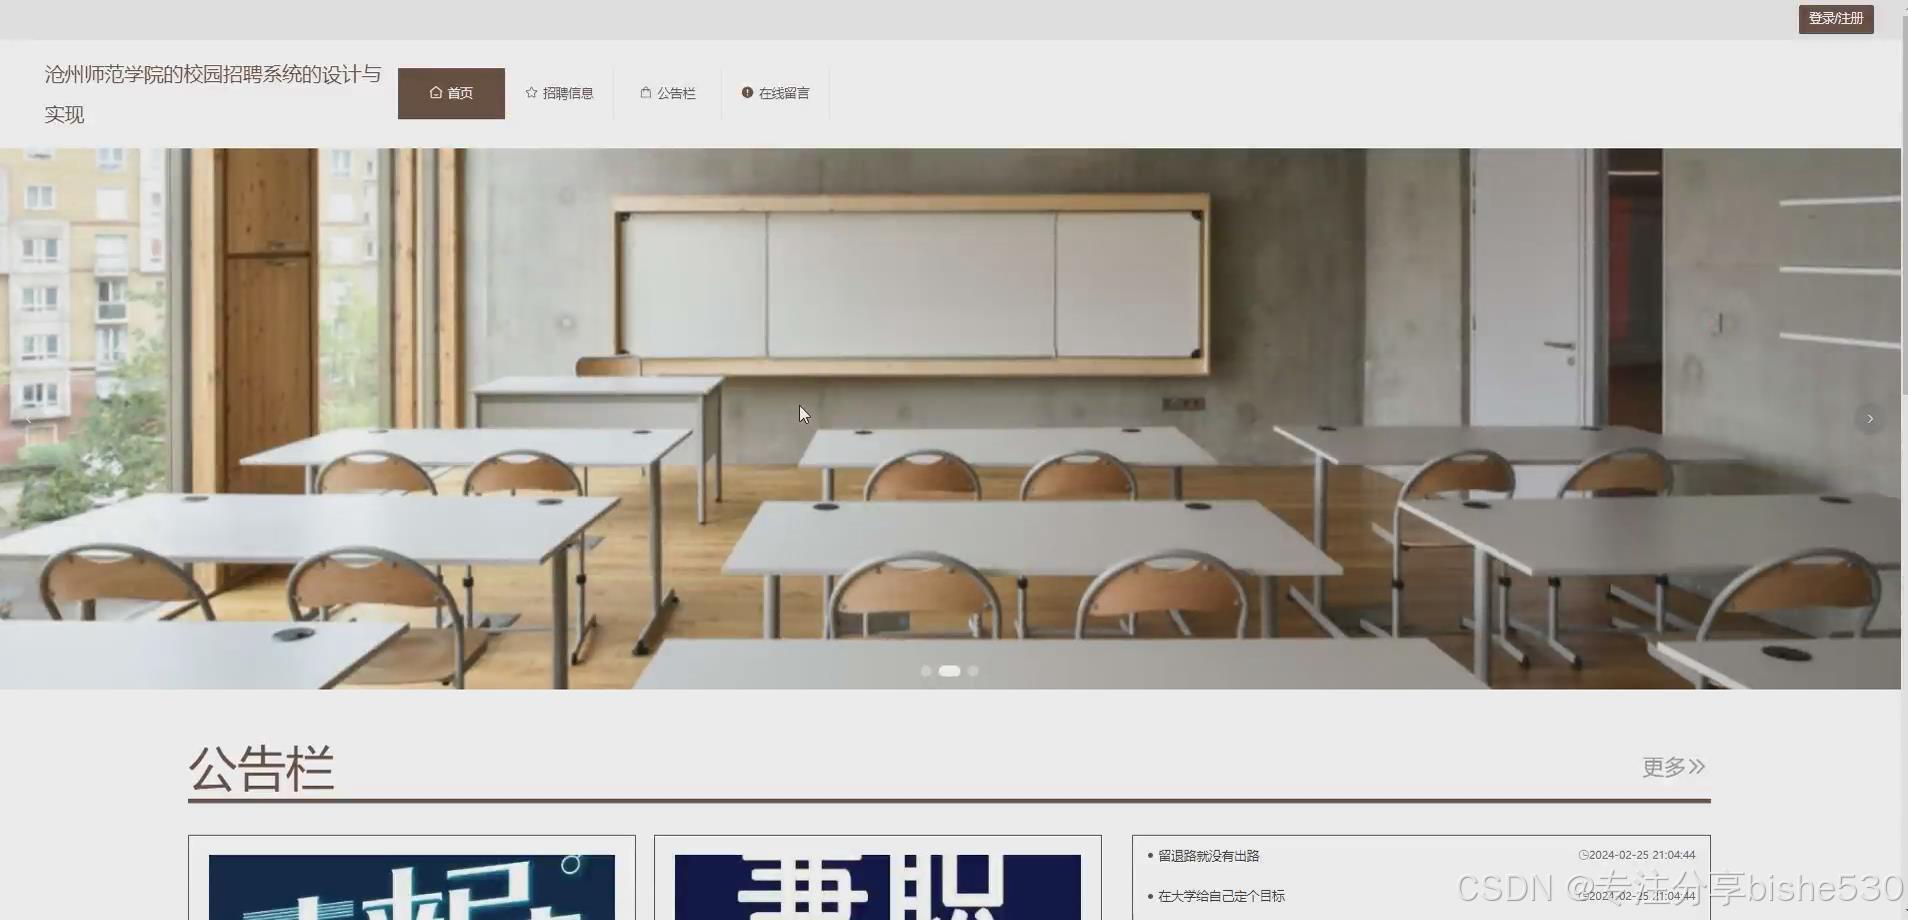Advance carousel with right arrow
This screenshot has width=1908, height=920.
(1870, 419)
